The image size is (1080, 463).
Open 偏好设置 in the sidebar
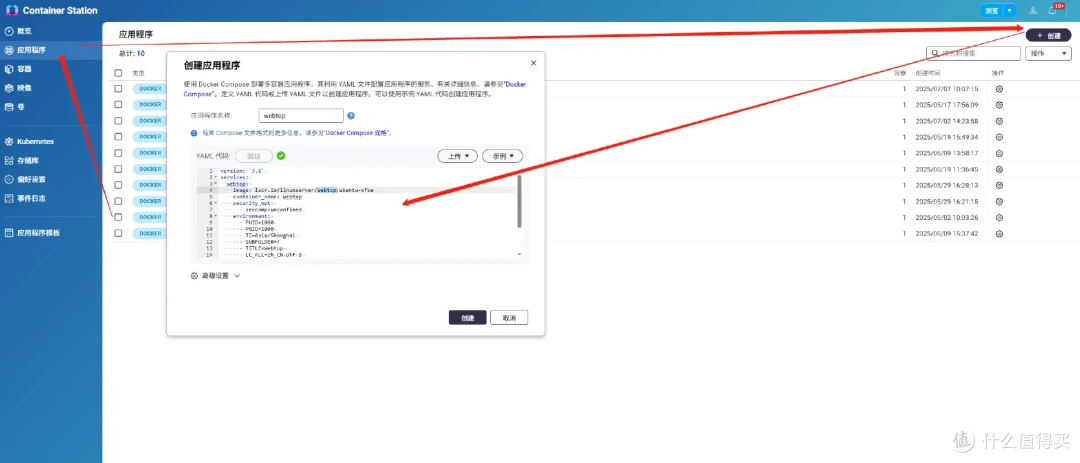point(51,179)
